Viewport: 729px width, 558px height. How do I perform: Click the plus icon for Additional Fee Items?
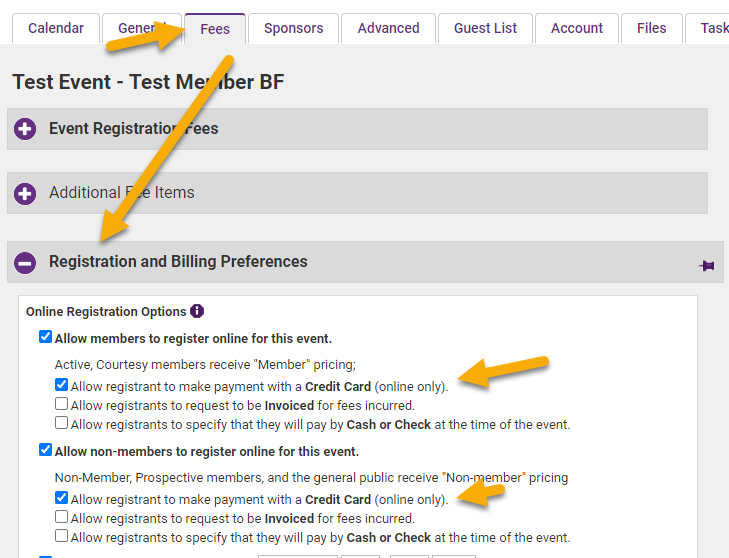25,193
